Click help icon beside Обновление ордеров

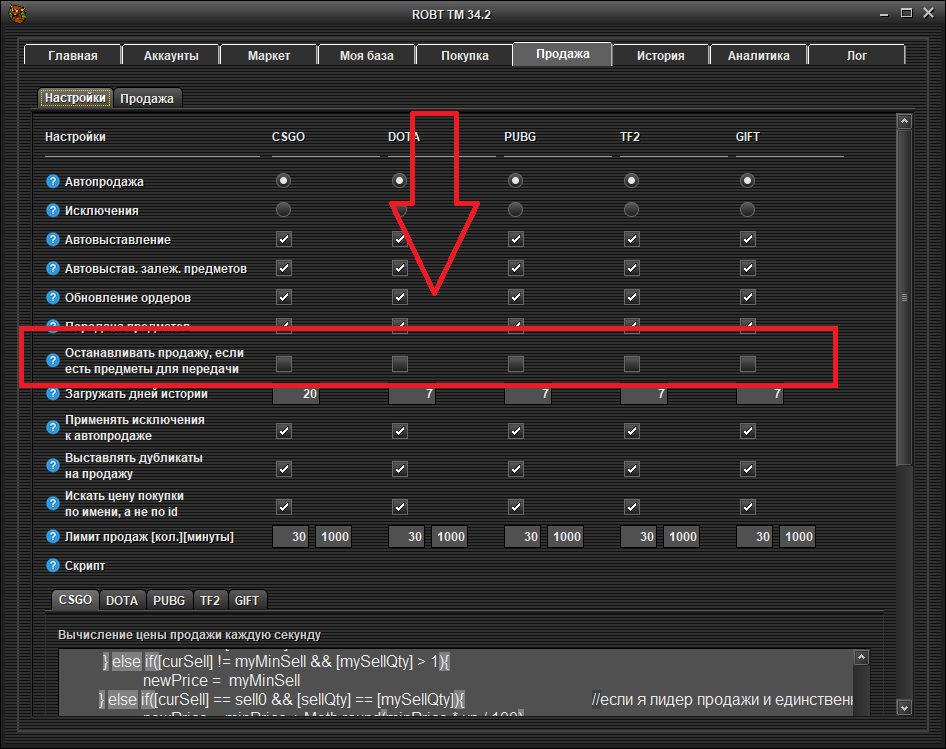tap(53, 298)
